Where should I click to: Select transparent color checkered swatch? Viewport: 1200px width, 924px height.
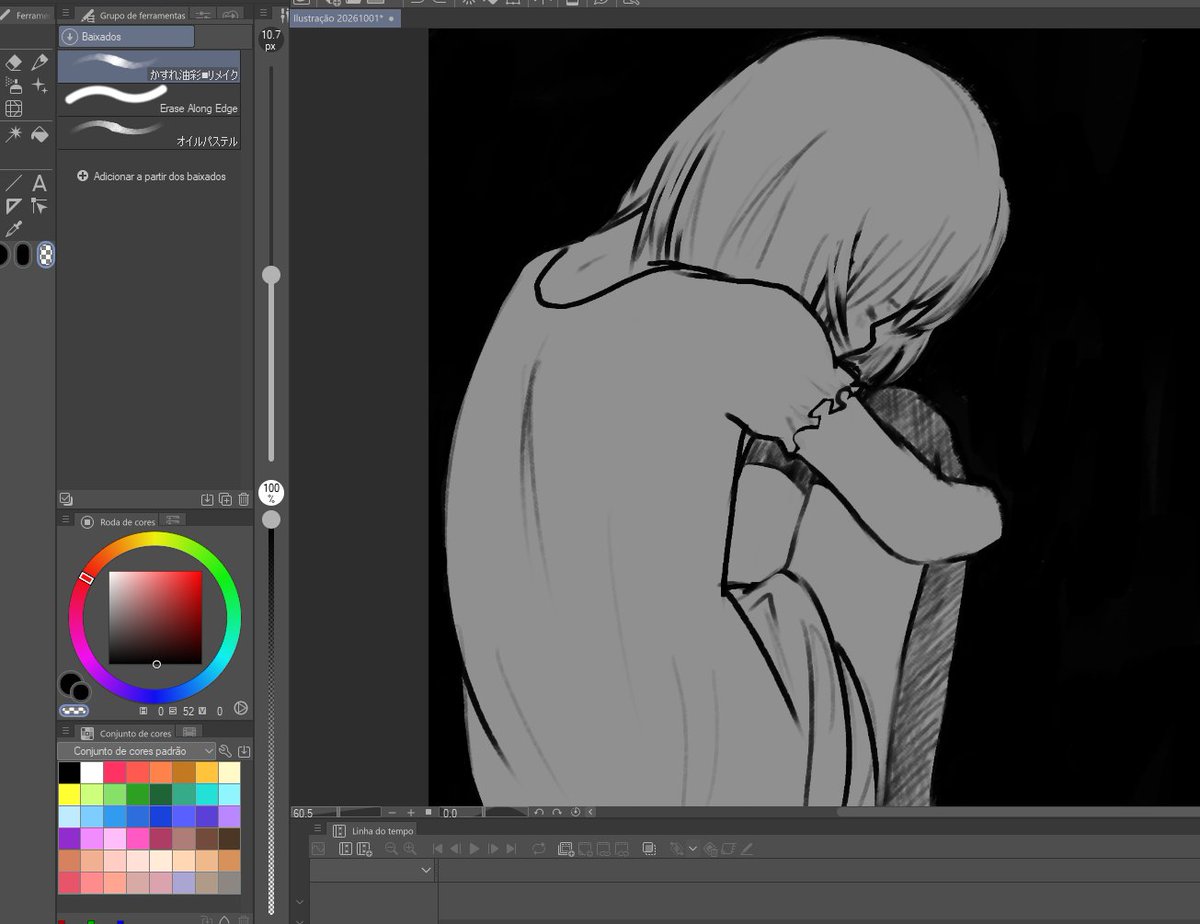(x=46, y=255)
